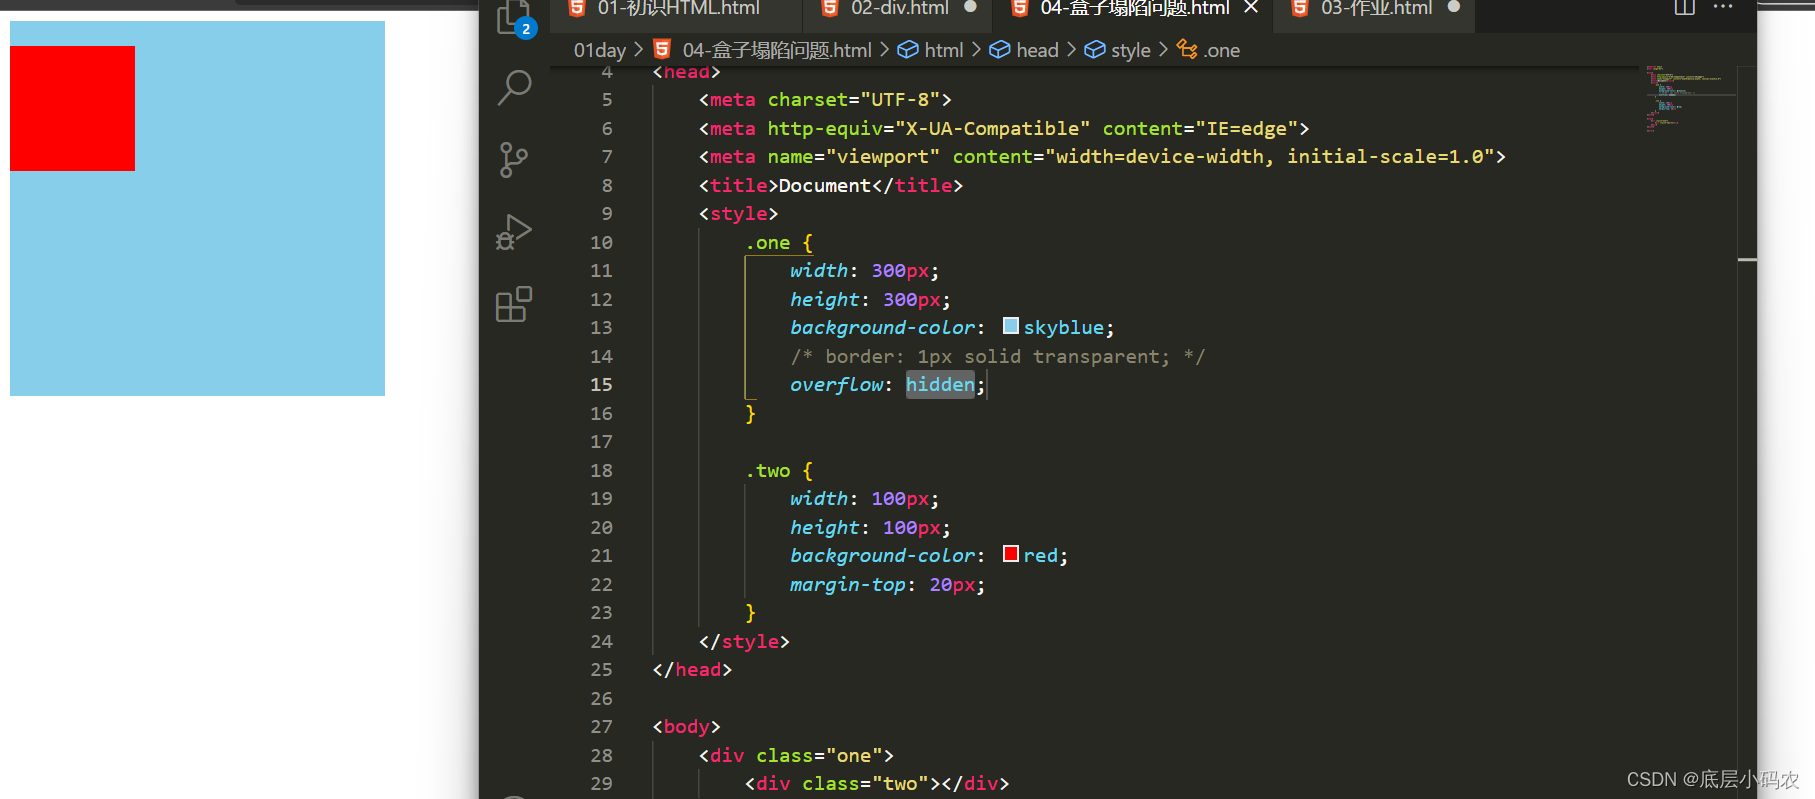Click the opening style tag on line 9
Image resolution: width=1815 pixels, height=799 pixels.
738,214
